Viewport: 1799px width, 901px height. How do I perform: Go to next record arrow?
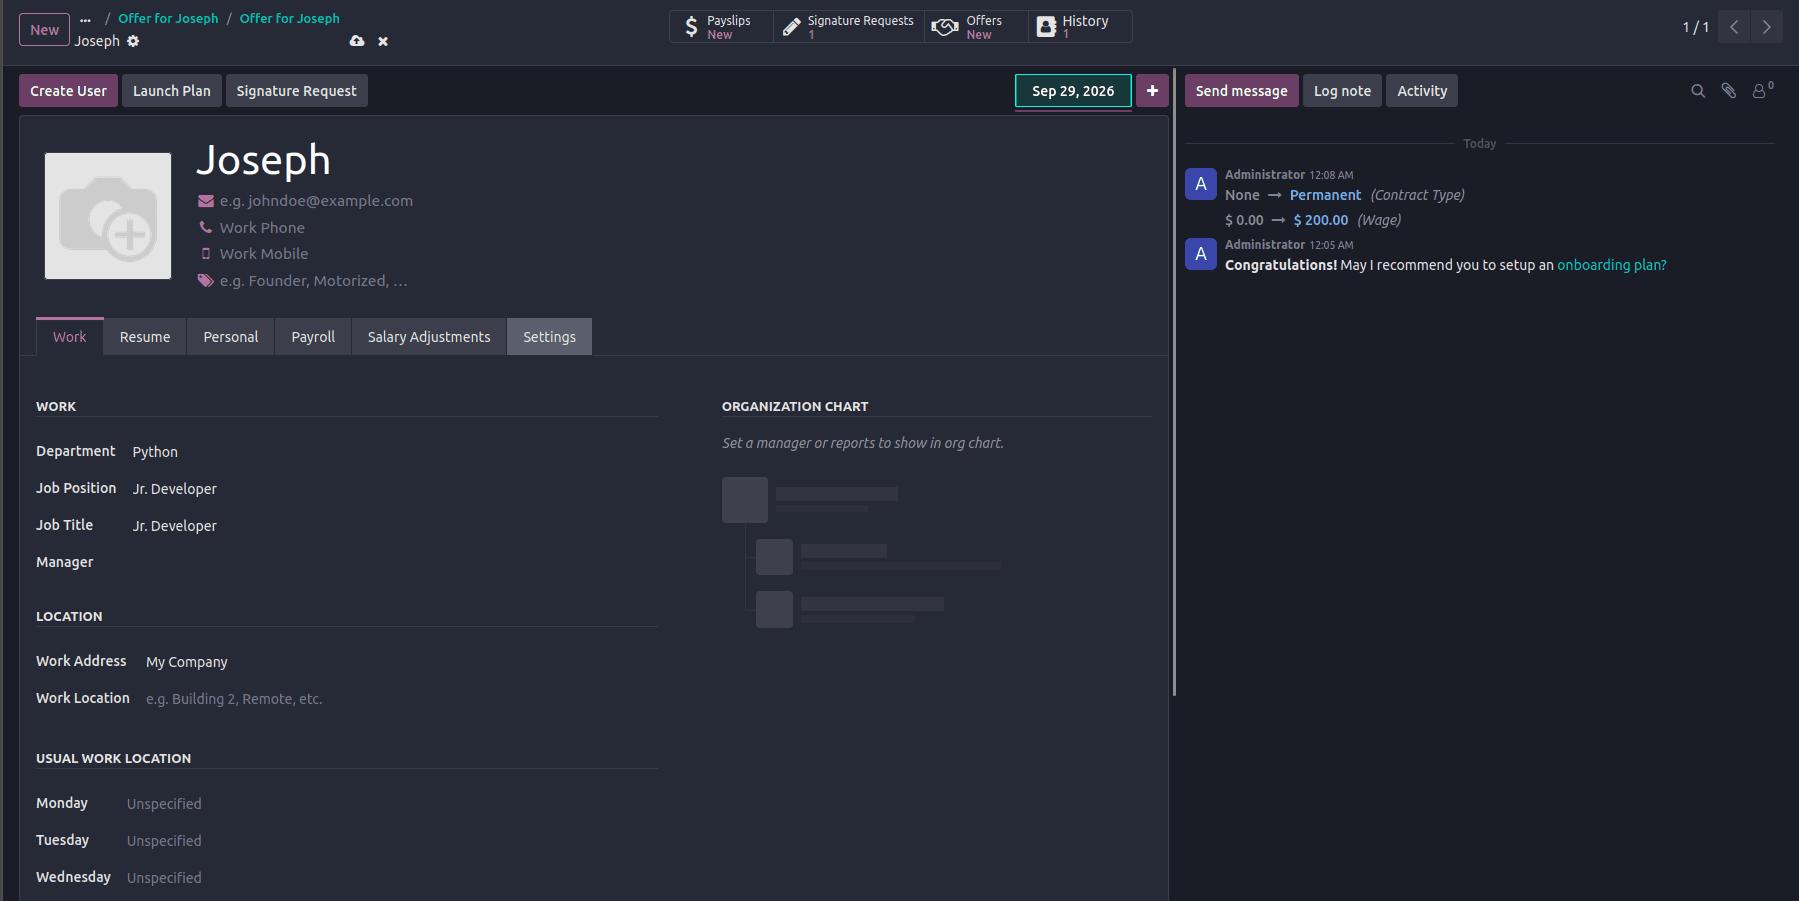tap(1766, 27)
